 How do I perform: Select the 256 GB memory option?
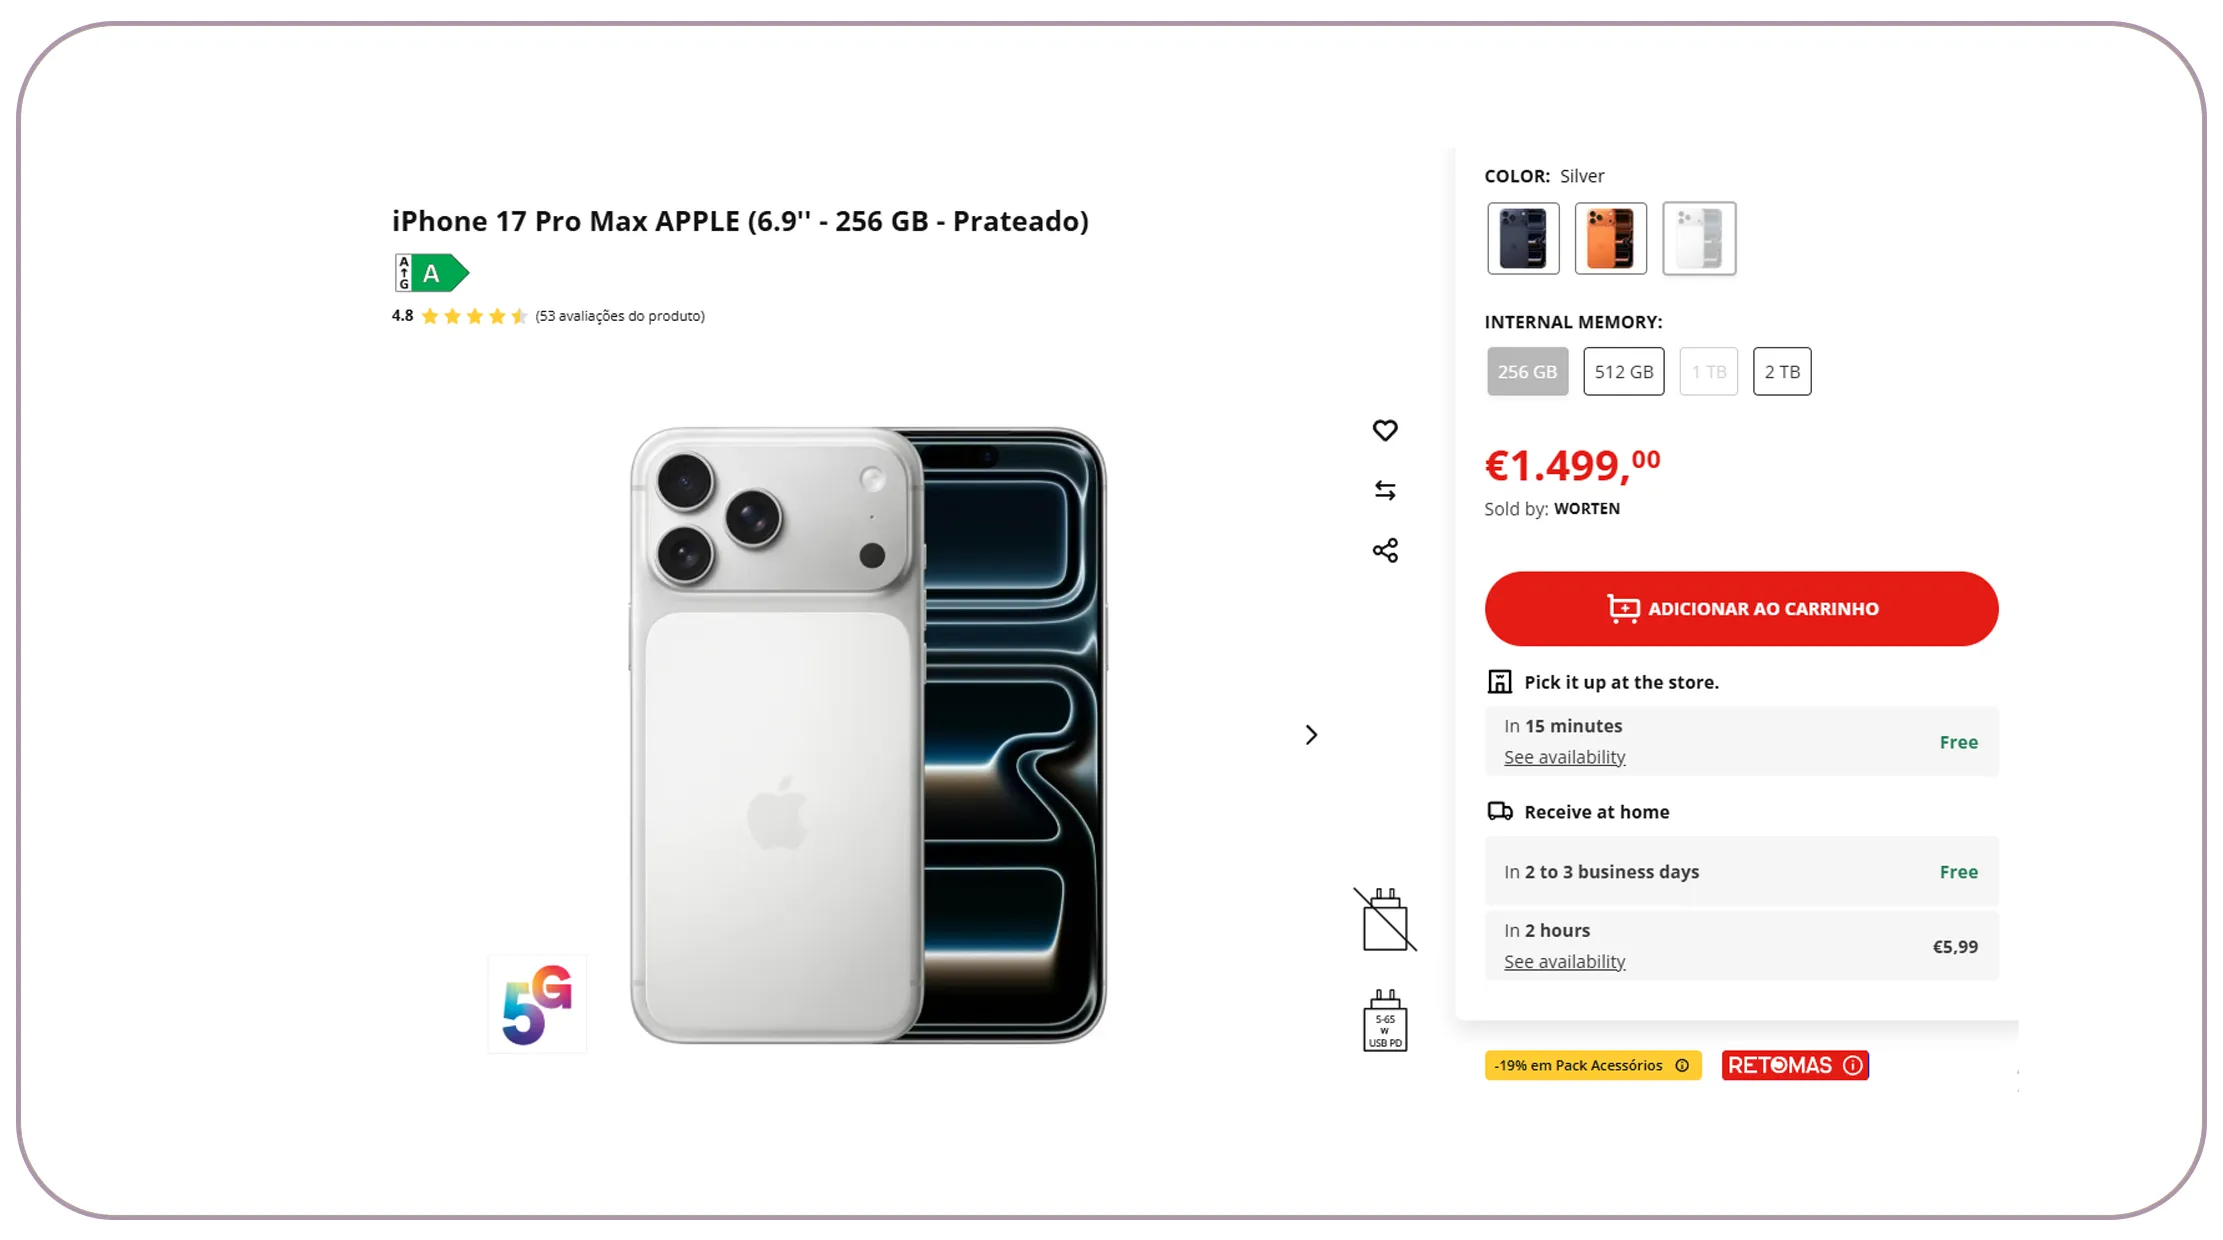pos(1527,372)
